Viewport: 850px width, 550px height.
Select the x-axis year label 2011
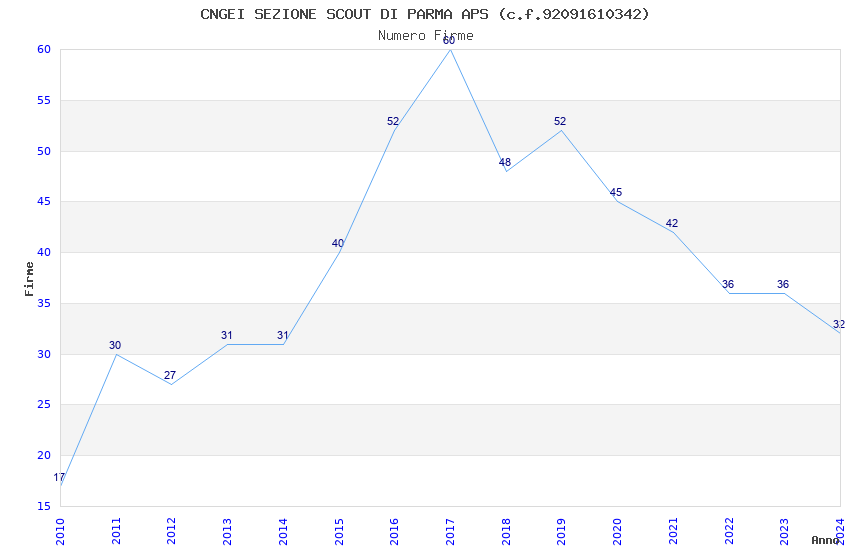coord(116,532)
